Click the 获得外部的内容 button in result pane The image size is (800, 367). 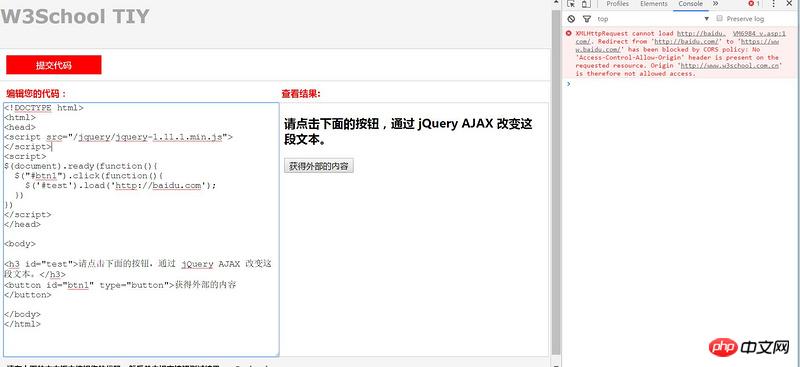click(319, 166)
